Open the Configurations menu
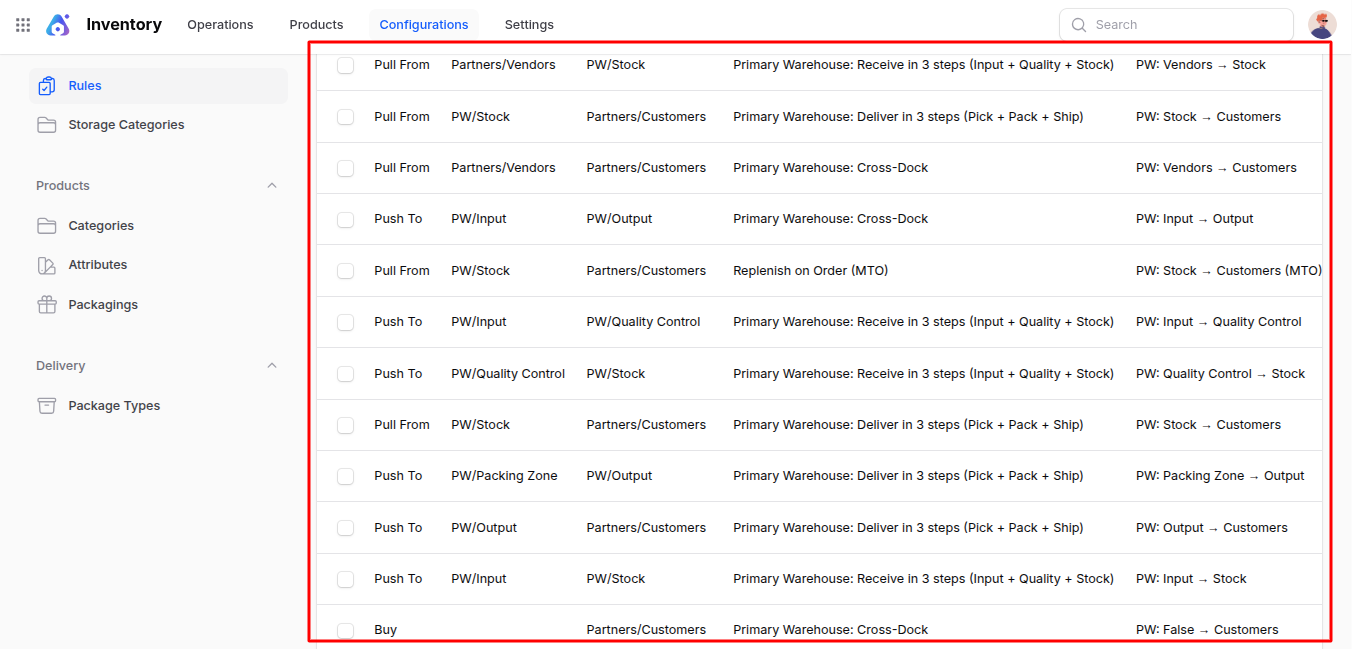The width and height of the screenshot is (1352, 649). (424, 25)
